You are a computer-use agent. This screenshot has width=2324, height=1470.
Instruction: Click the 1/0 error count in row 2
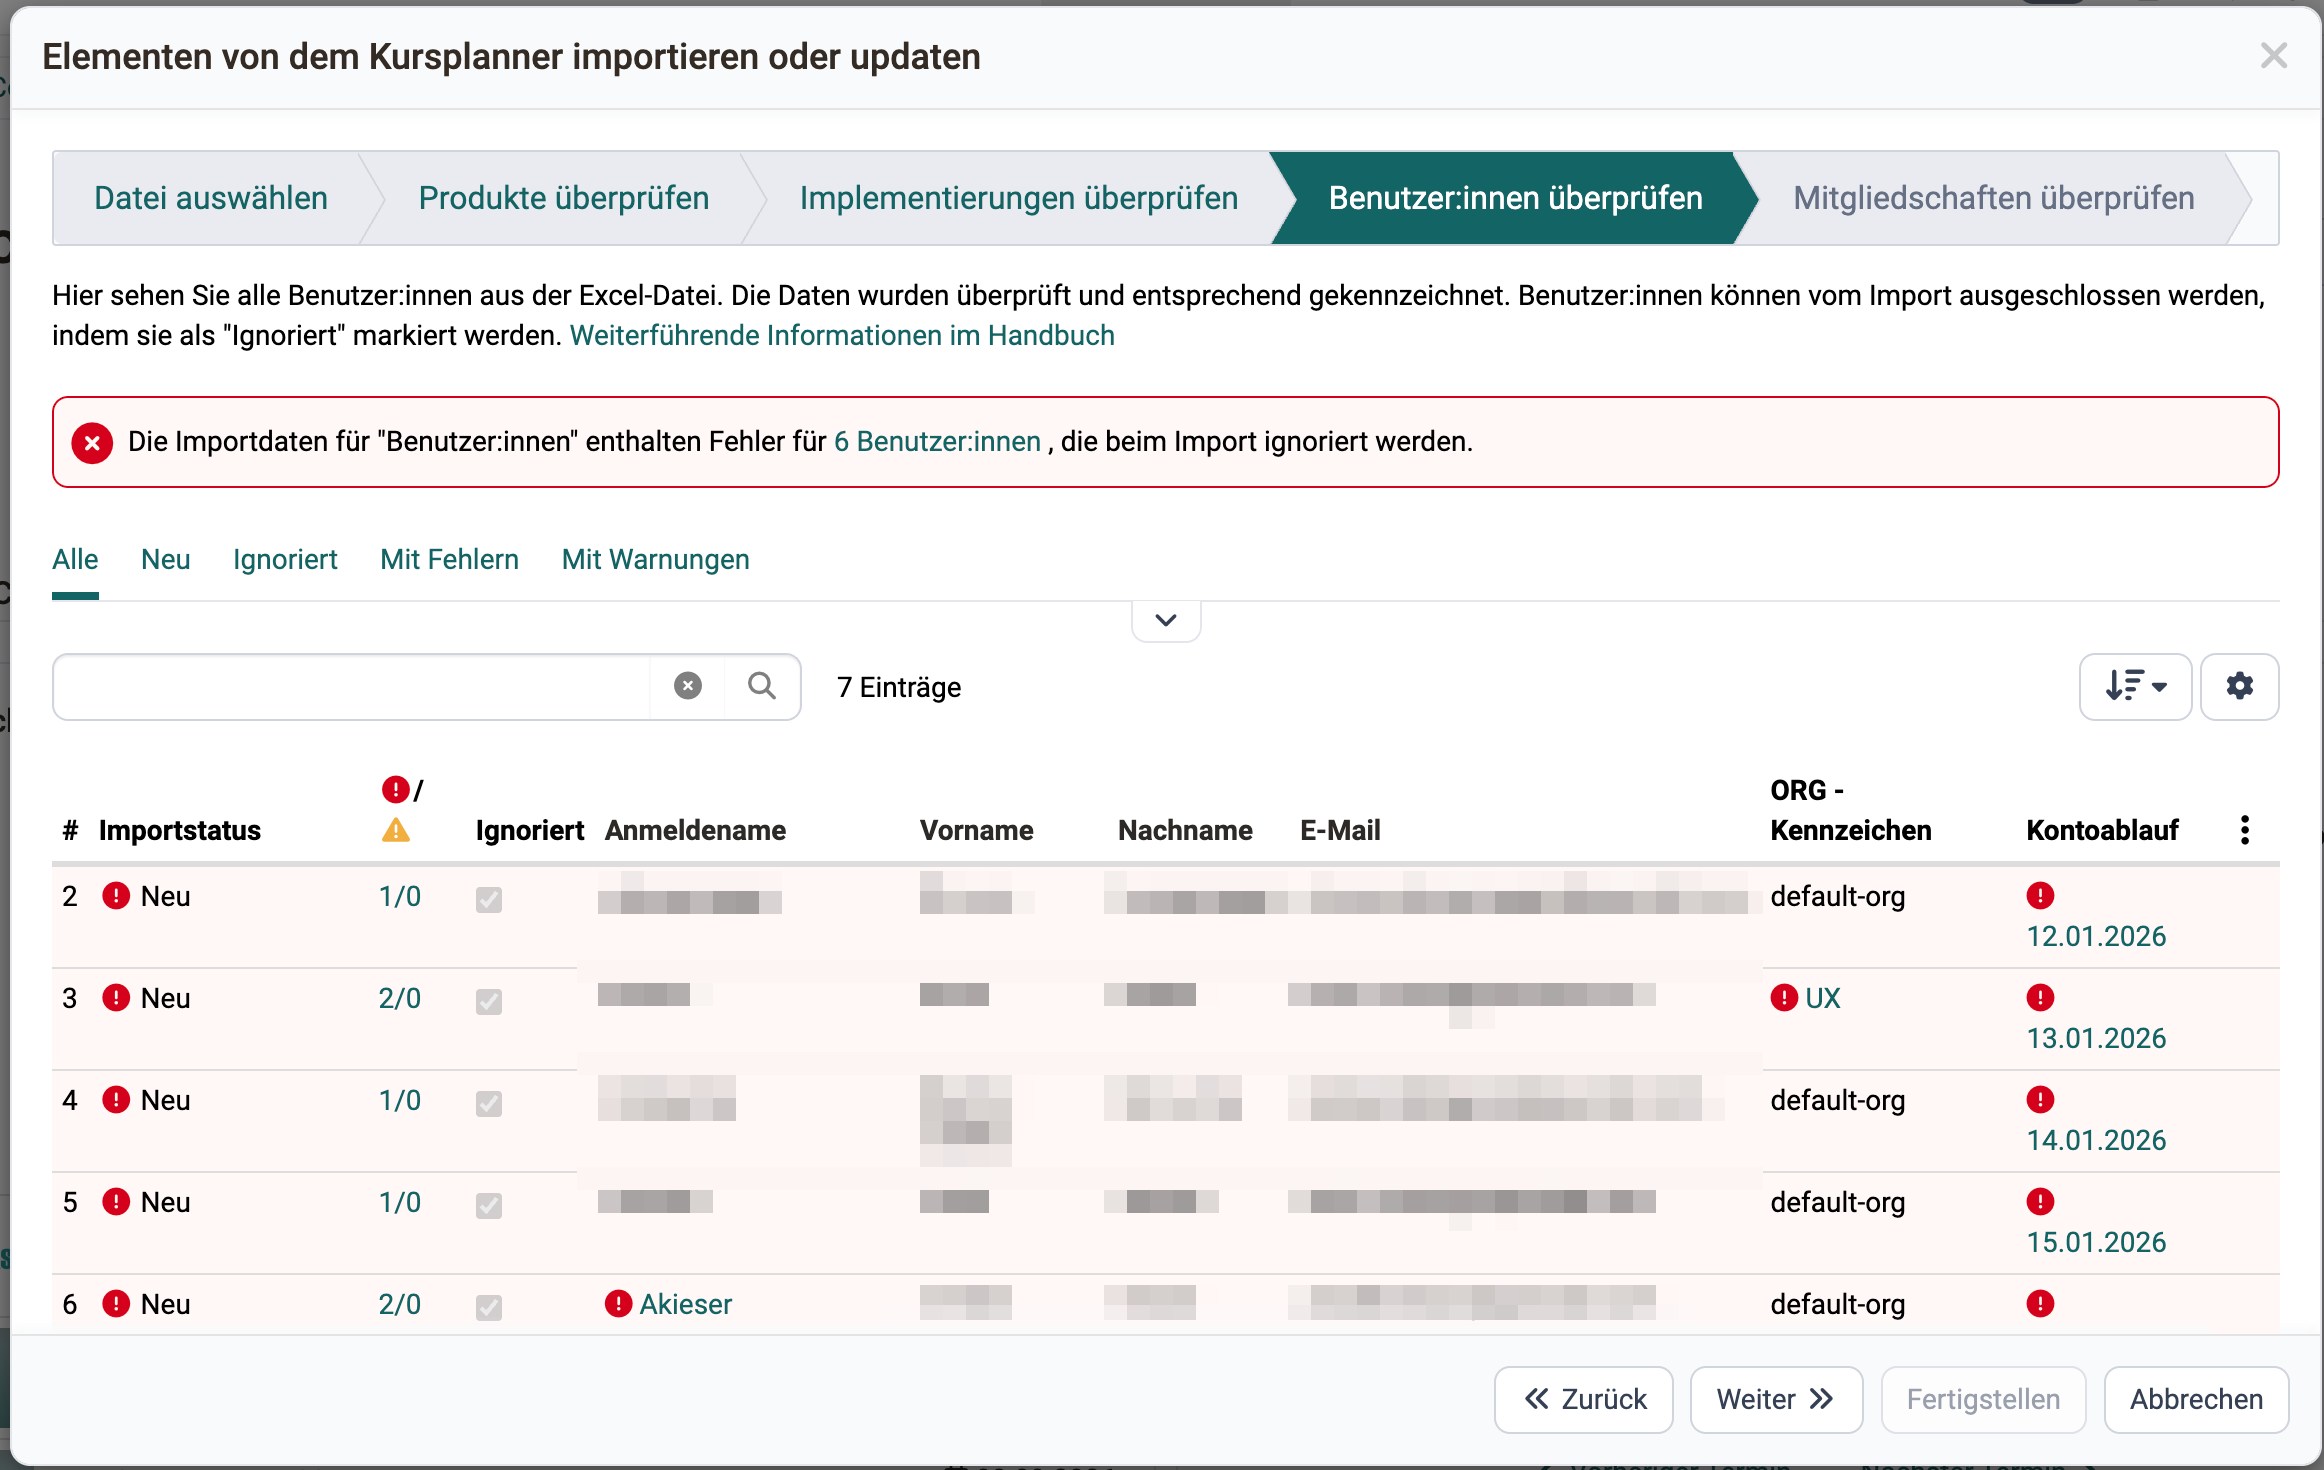tap(399, 896)
